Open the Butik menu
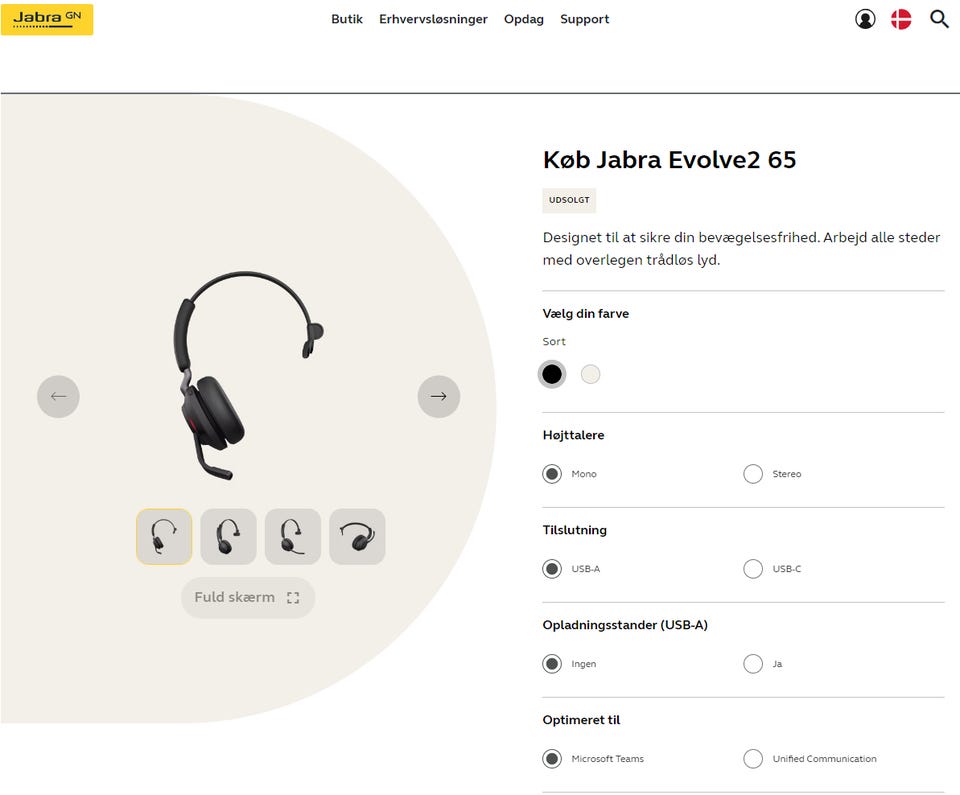Image resolution: width=960 pixels, height=795 pixels. (347, 19)
